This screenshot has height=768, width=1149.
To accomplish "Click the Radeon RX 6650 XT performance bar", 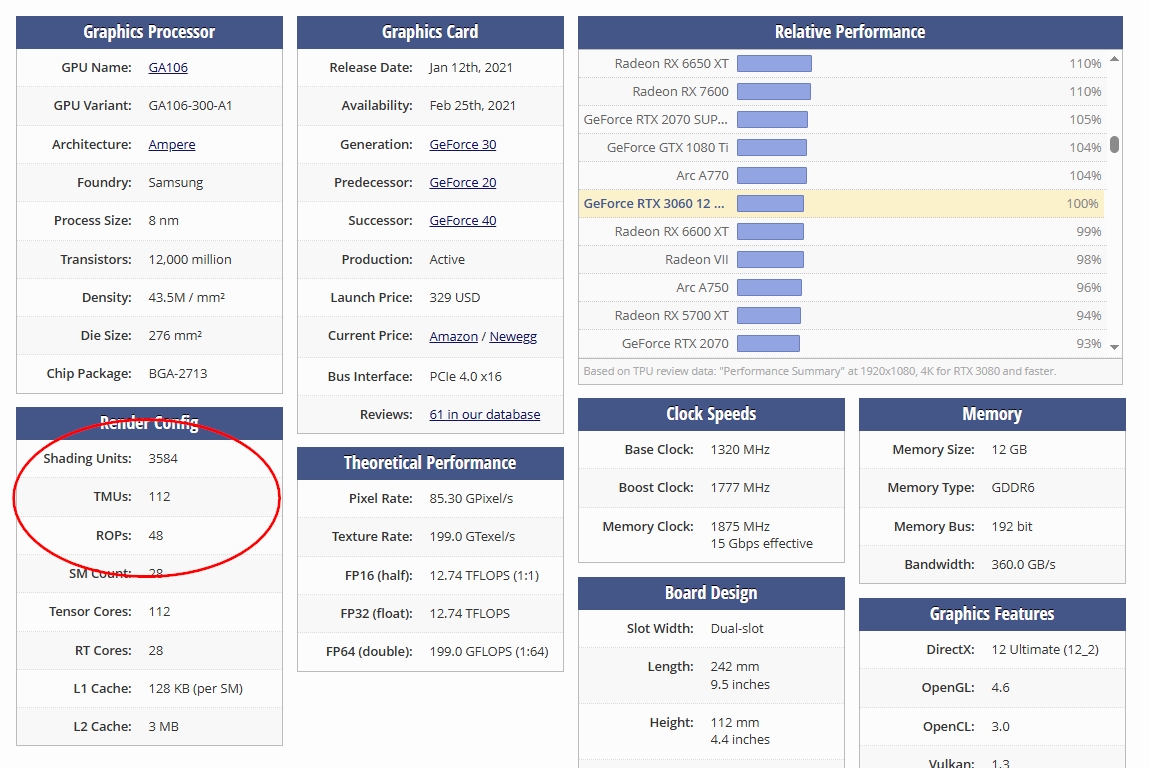I will point(775,64).
